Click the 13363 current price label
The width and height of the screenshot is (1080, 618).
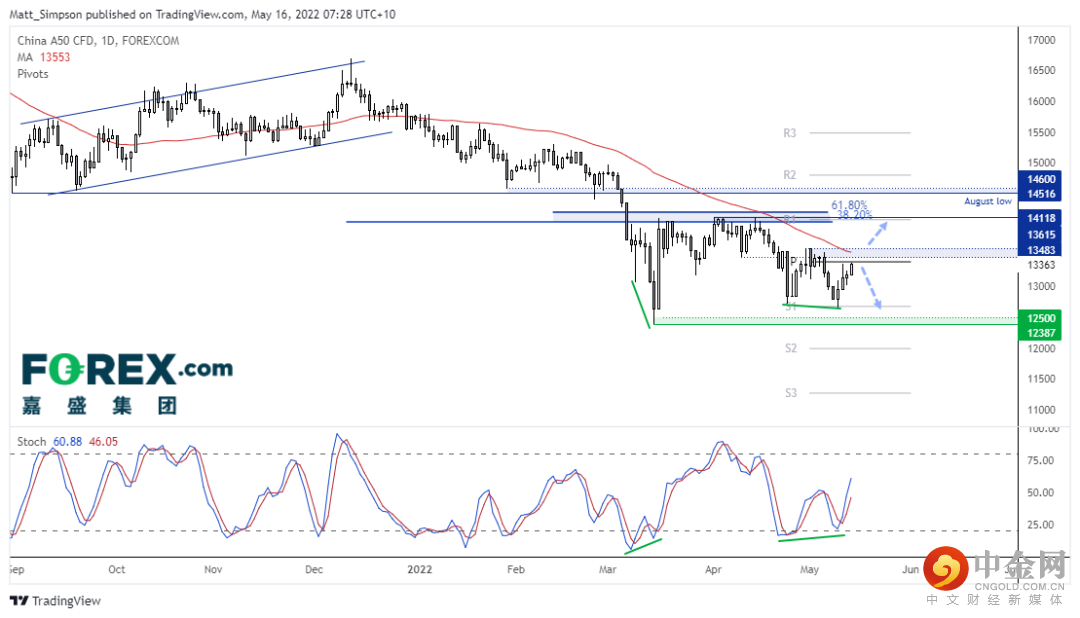(1041, 265)
